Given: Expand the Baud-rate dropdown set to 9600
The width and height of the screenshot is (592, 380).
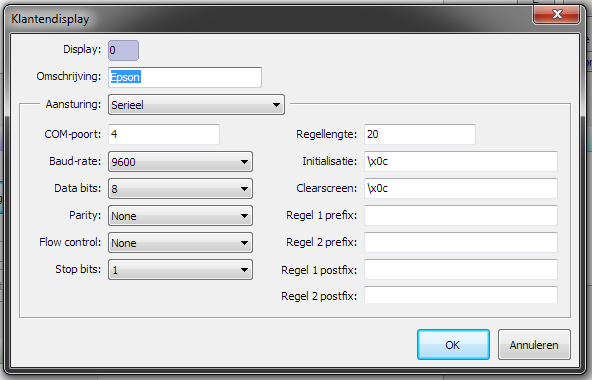Looking at the screenshot, I should 180,162.
